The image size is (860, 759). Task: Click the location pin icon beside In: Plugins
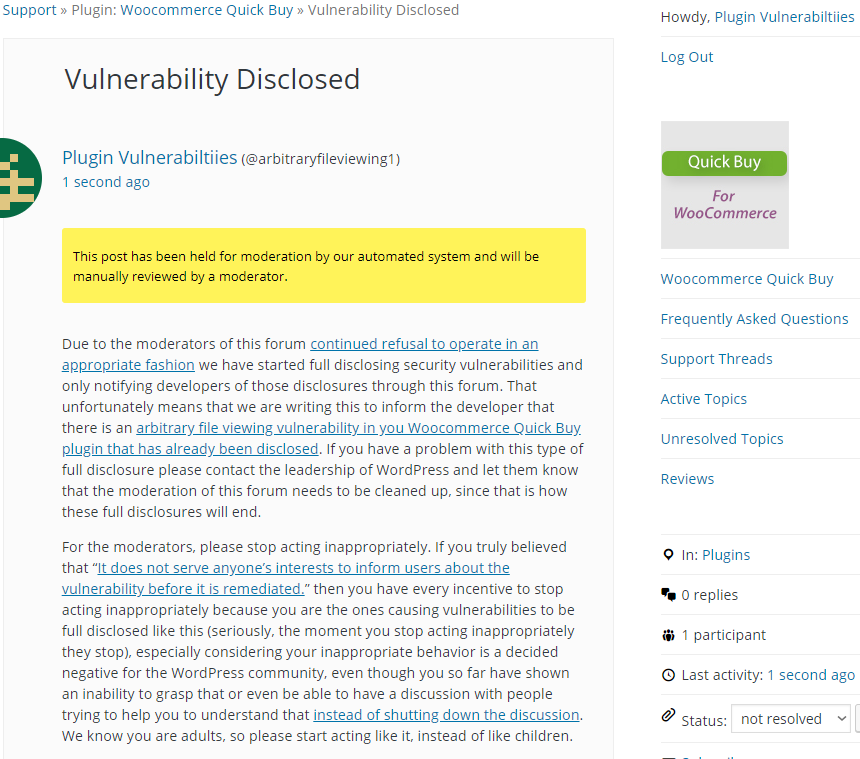668,554
